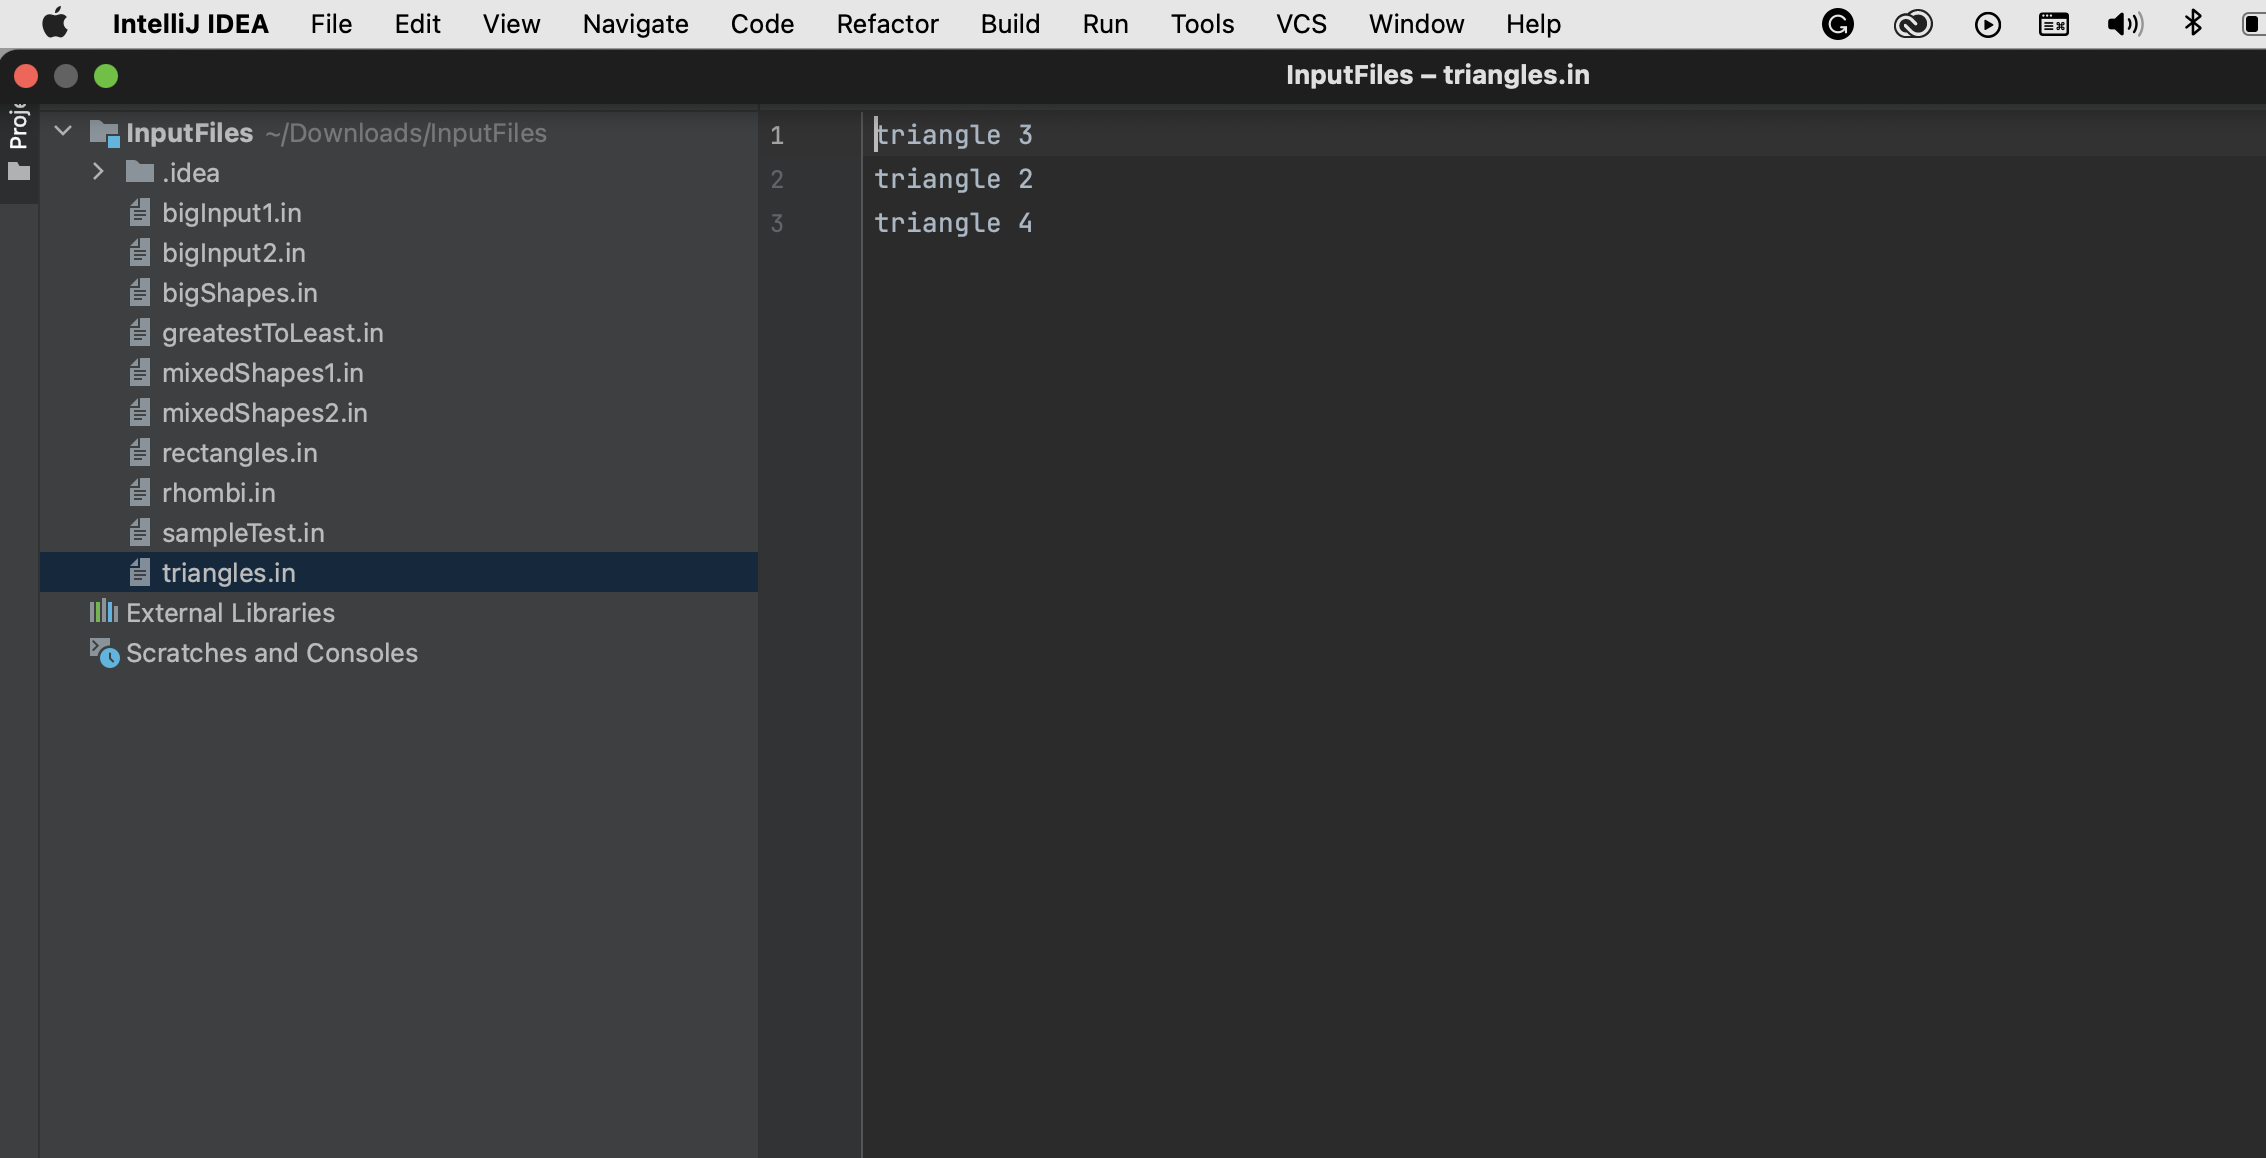This screenshot has height=1158, width=2266.
Task: Click the Bluetooth icon in menu bar
Action: [x=2193, y=24]
